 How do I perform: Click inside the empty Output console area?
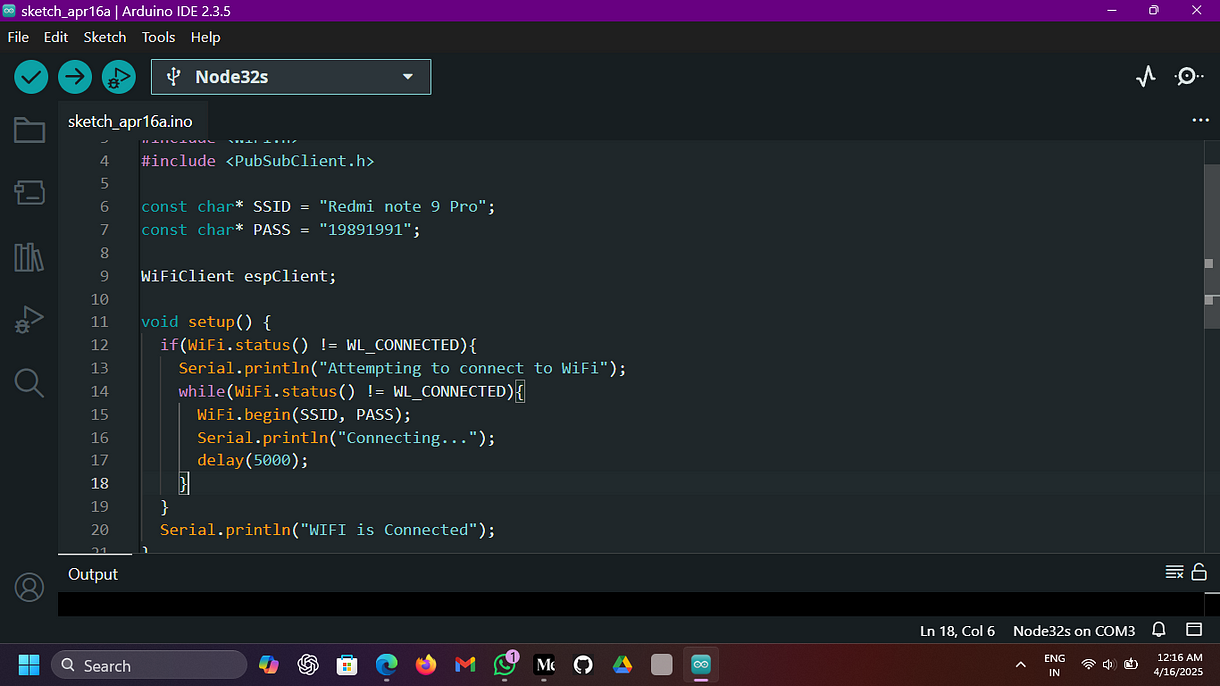632,604
